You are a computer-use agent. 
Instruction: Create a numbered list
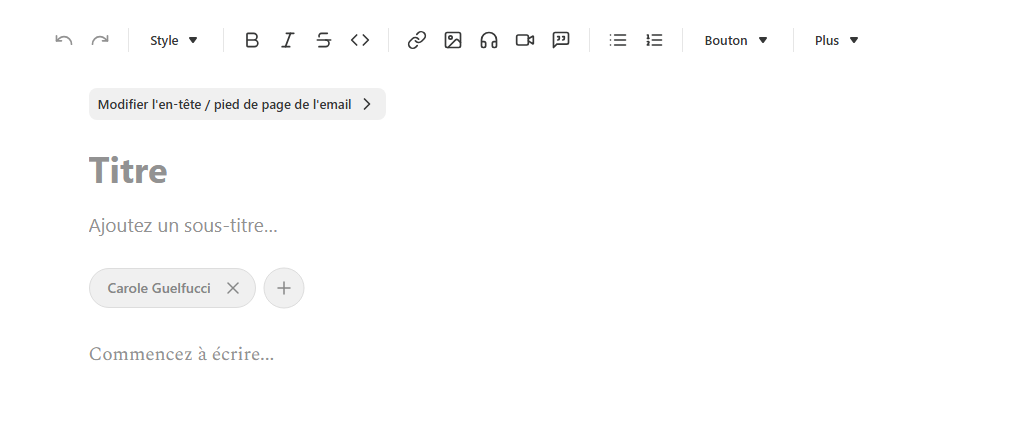[x=654, y=40]
